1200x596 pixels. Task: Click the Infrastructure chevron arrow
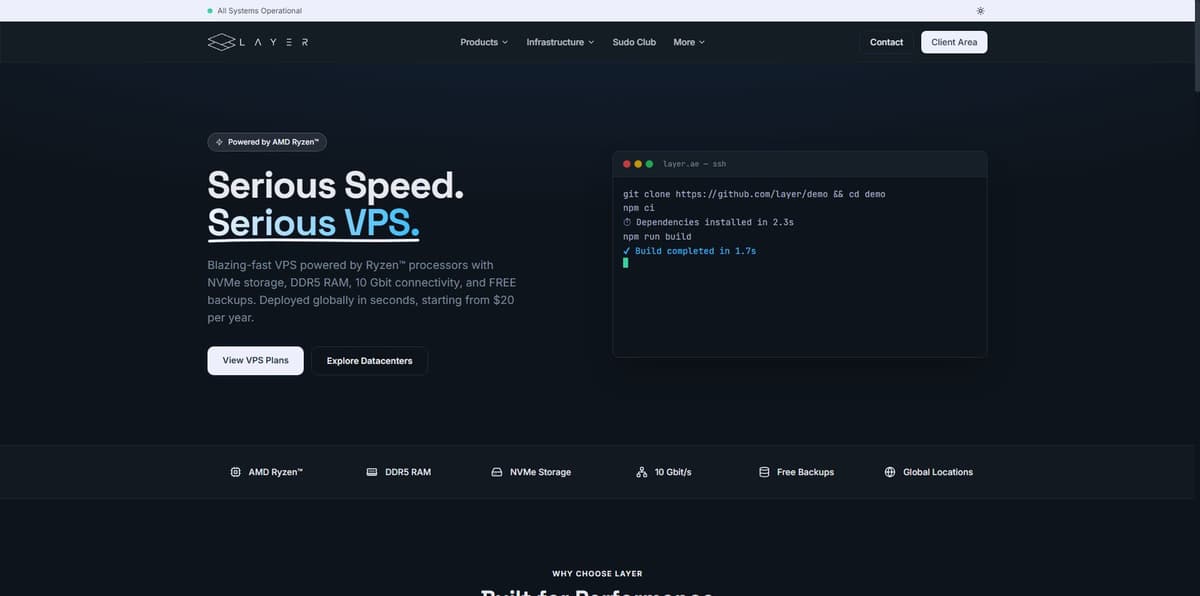pyautogui.click(x=591, y=42)
